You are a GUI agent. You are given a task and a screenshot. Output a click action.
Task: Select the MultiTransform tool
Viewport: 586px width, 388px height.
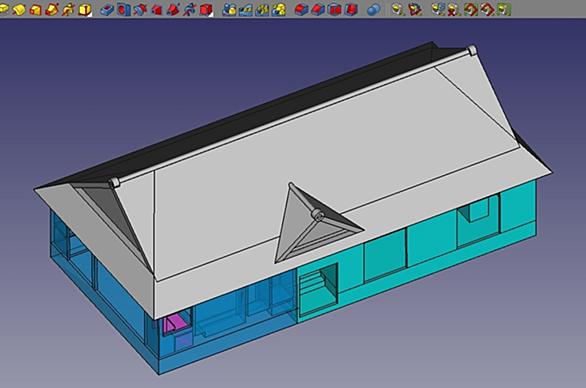click(278, 9)
